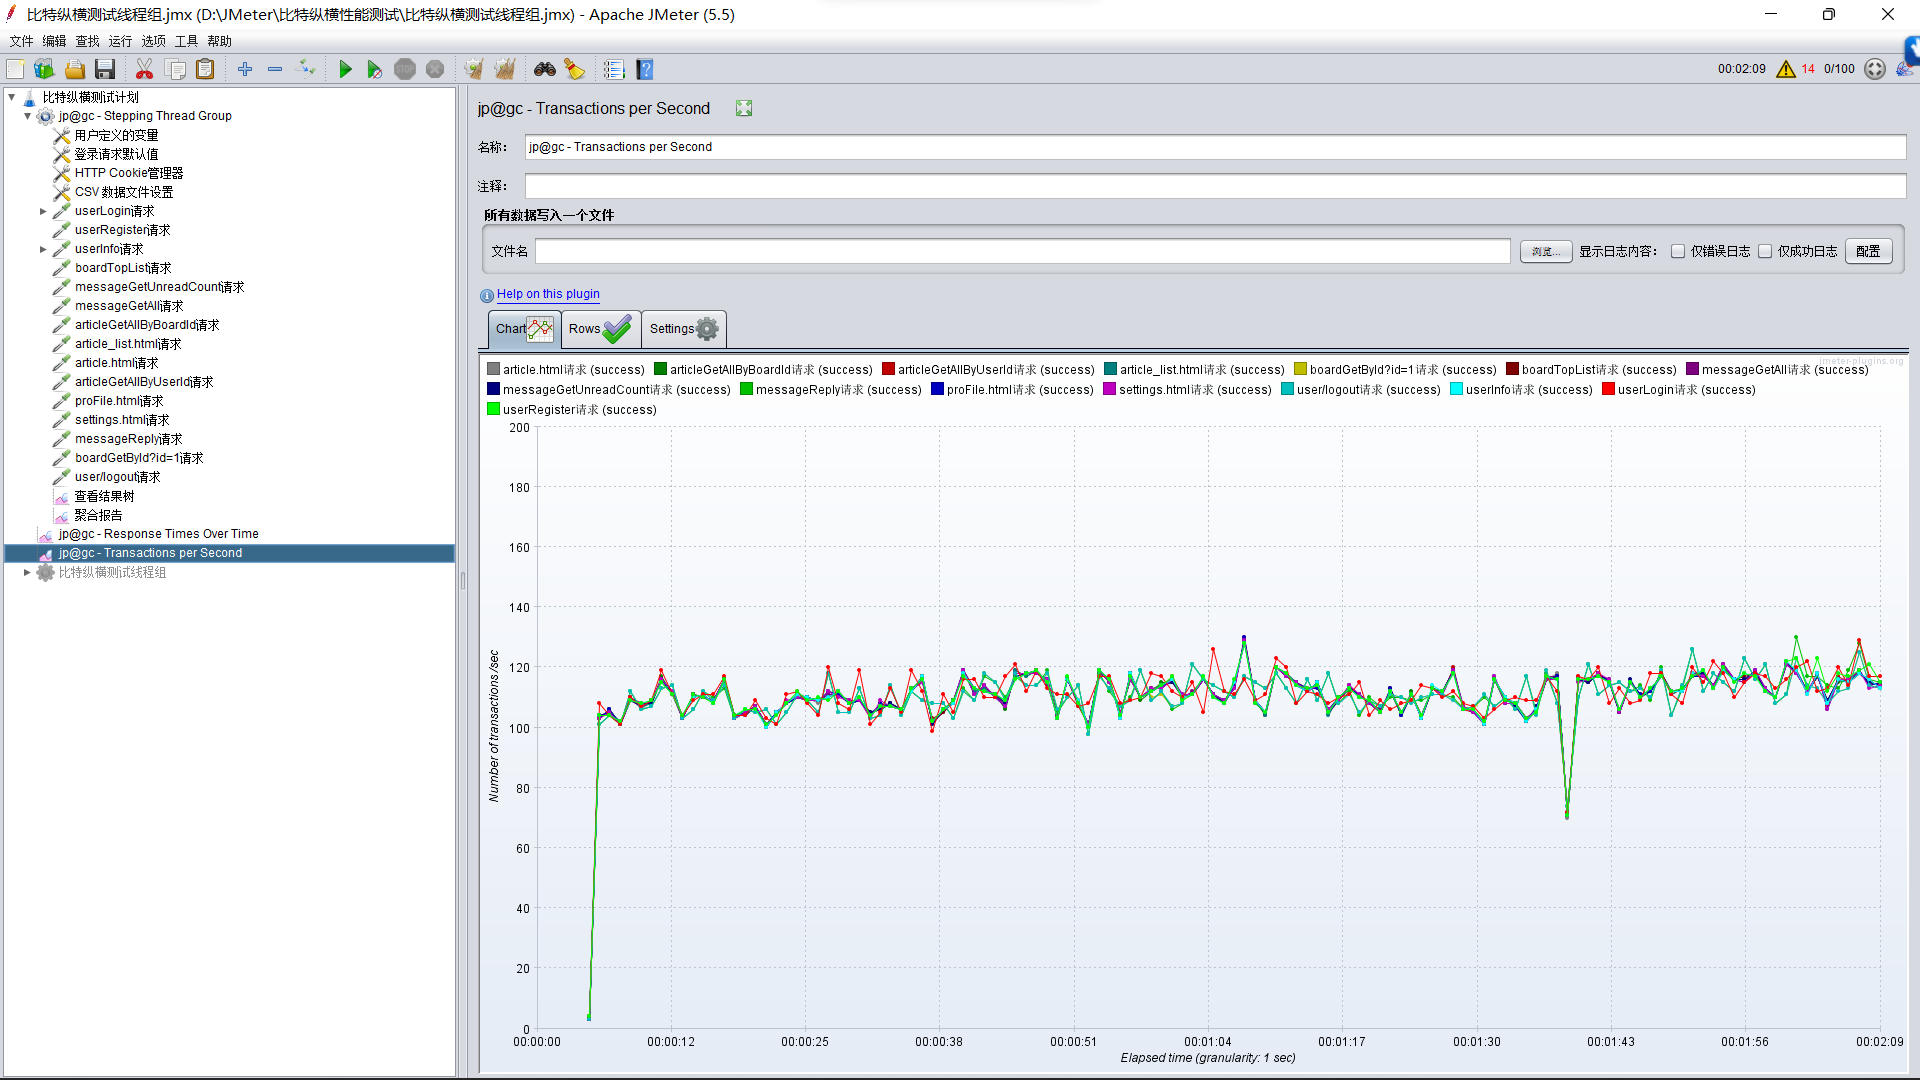Click the userLogin请求 red legend swatch

1608,389
